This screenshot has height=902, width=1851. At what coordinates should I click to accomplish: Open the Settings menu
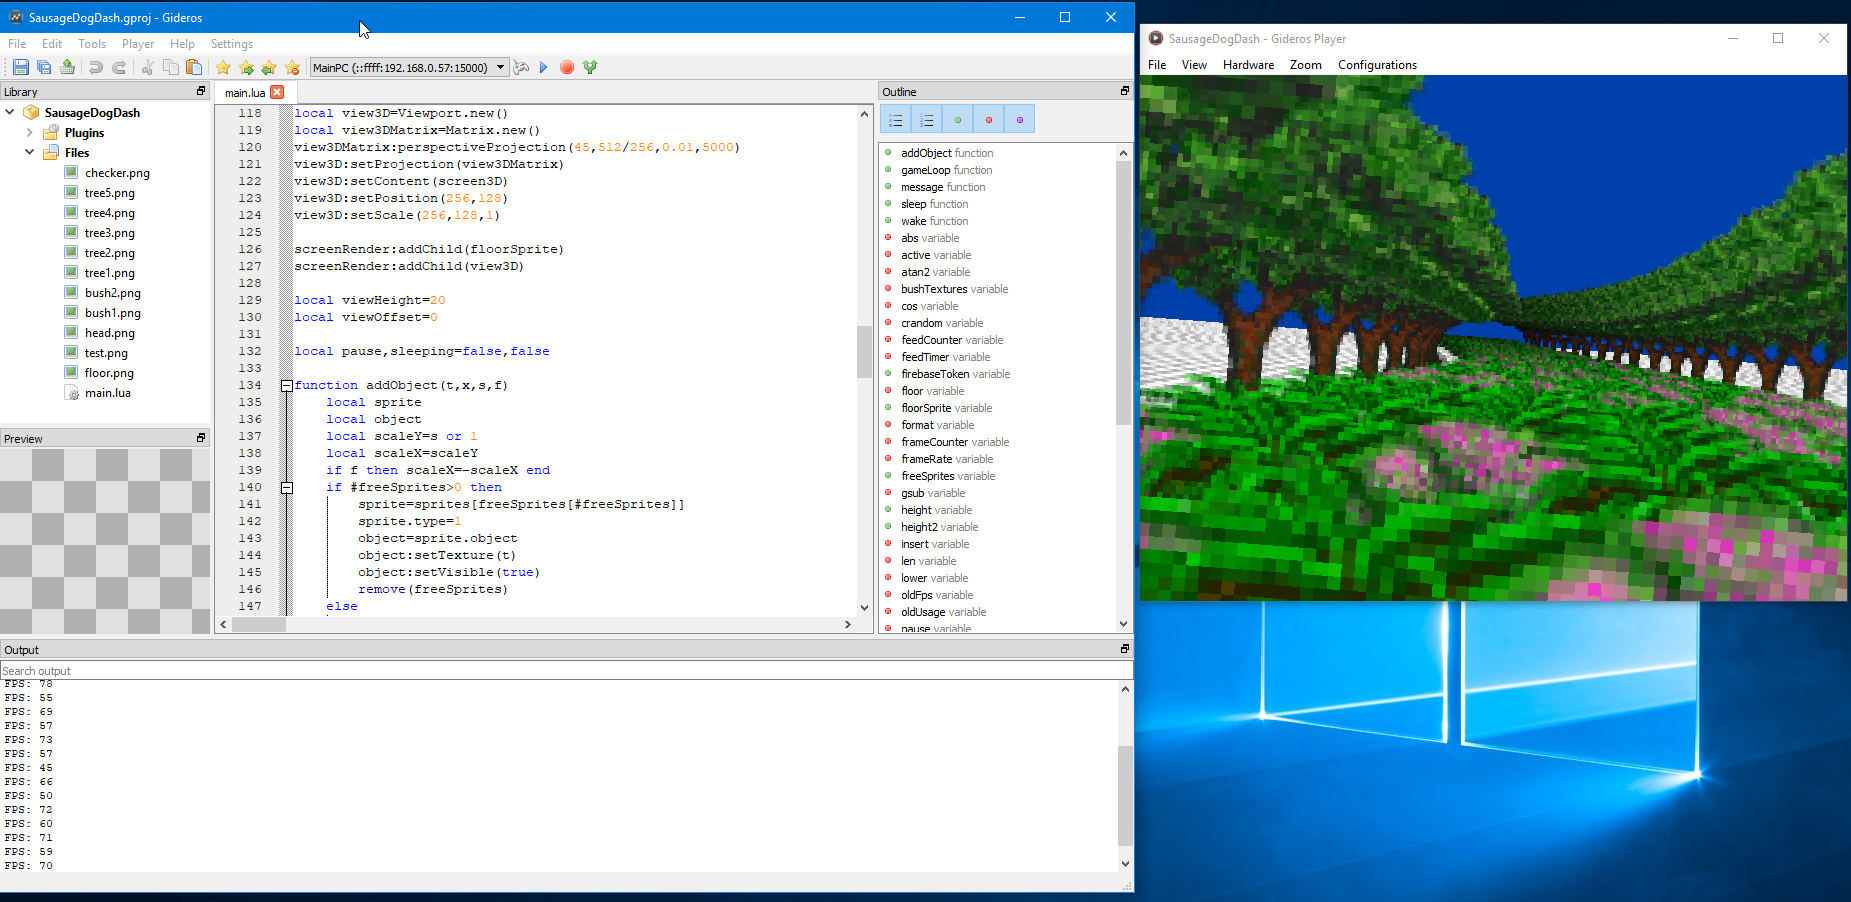click(232, 44)
